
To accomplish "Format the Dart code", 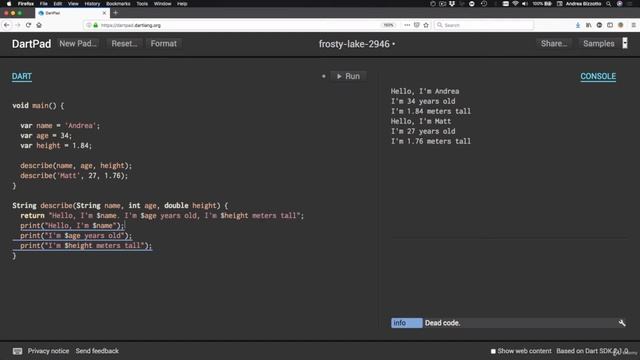I will pos(164,43).
